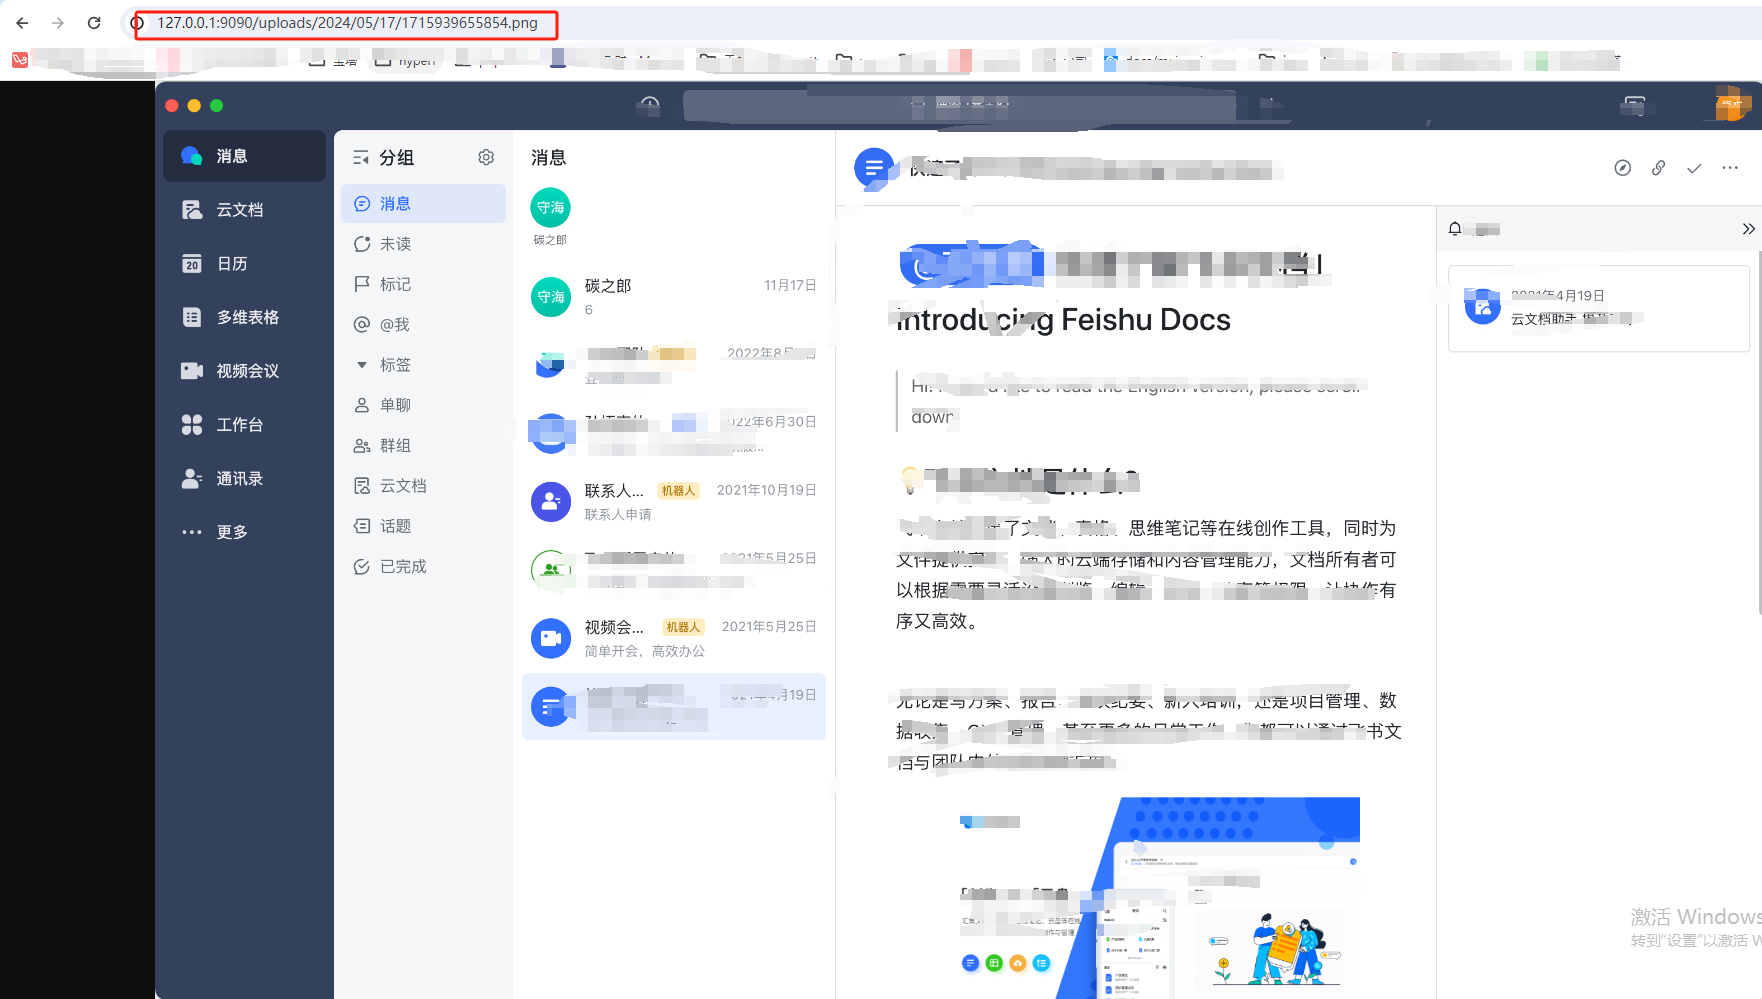Viewport: 1762px width, 999px height.
Task: Open the 分组 settings gear
Action: [486, 157]
